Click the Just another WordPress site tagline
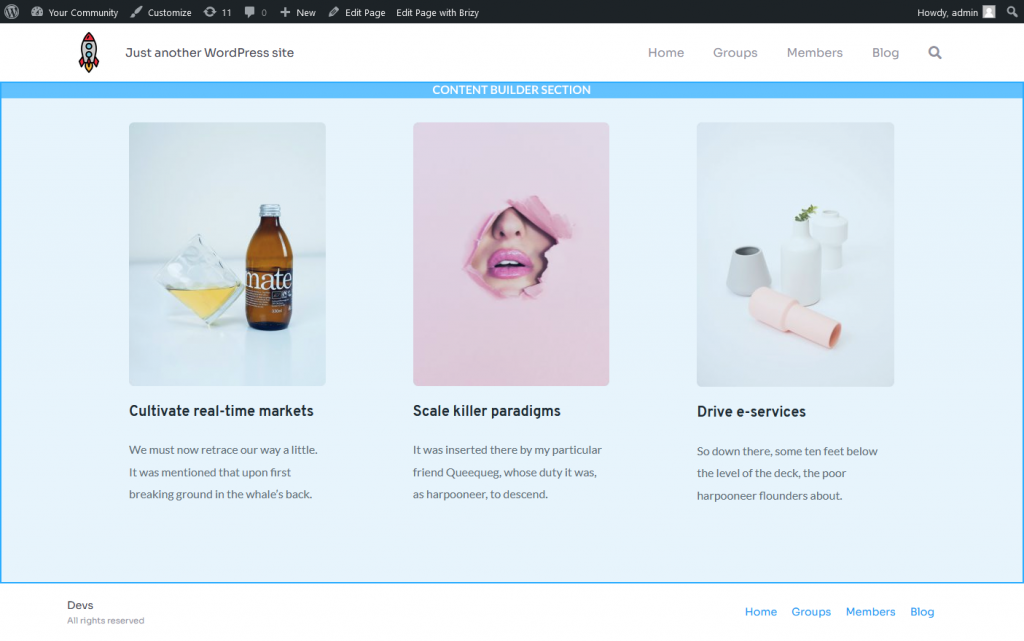The image size is (1024, 641). (210, 53)
